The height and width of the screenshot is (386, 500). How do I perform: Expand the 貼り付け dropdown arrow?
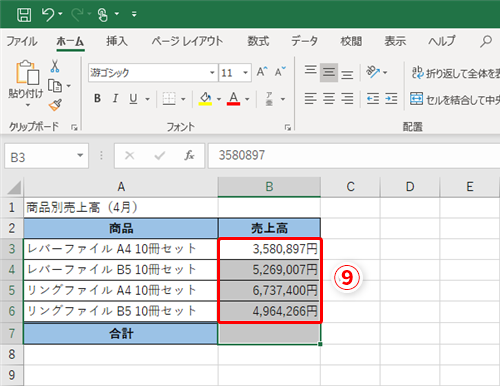click(x=28, y=105)
